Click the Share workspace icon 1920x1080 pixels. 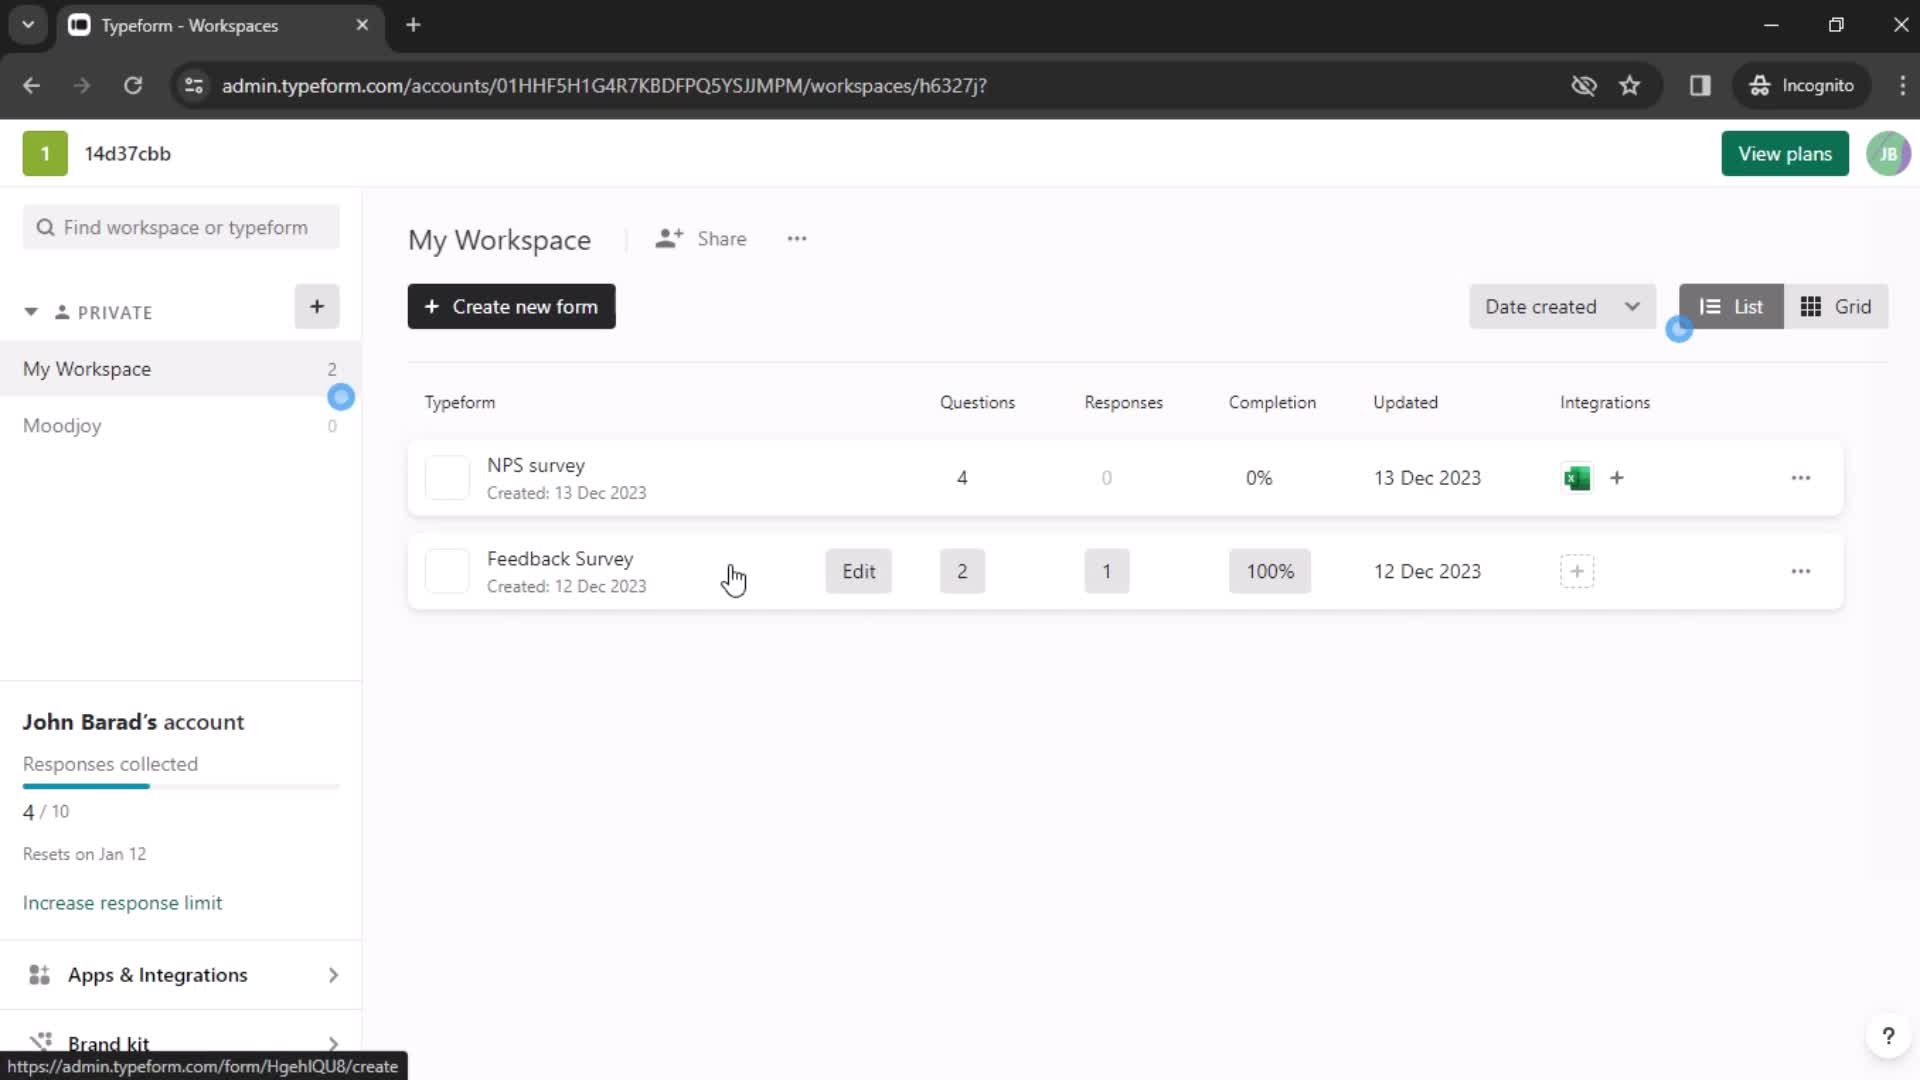[x=667, y=237]
